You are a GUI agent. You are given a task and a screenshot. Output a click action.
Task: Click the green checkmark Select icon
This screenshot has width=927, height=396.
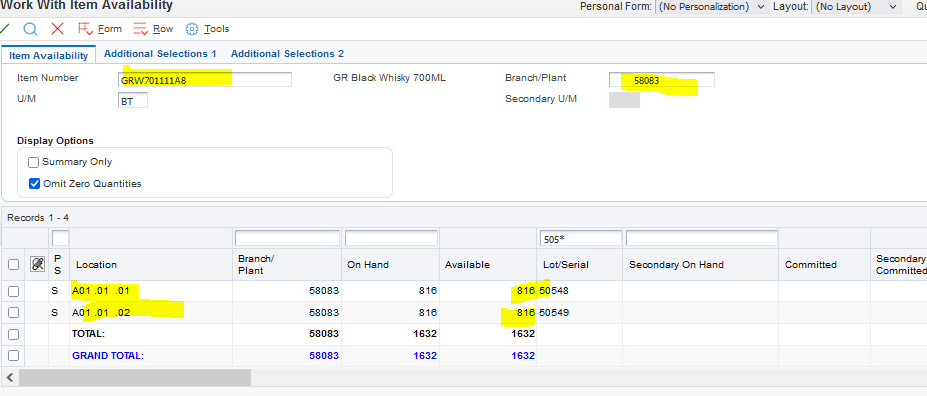(4, 28)
